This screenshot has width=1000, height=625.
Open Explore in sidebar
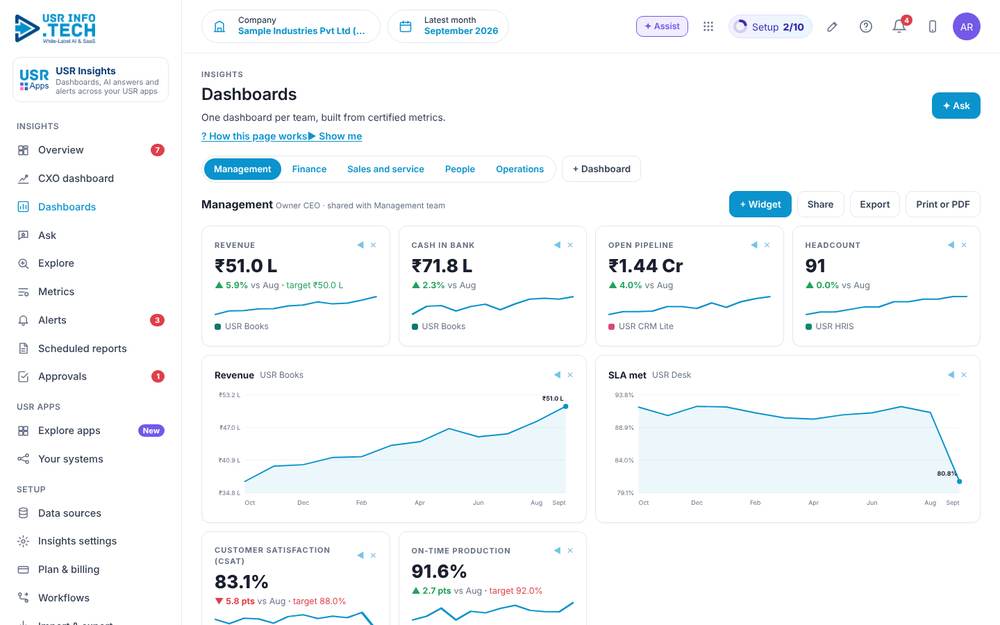[x=91, y=263]
